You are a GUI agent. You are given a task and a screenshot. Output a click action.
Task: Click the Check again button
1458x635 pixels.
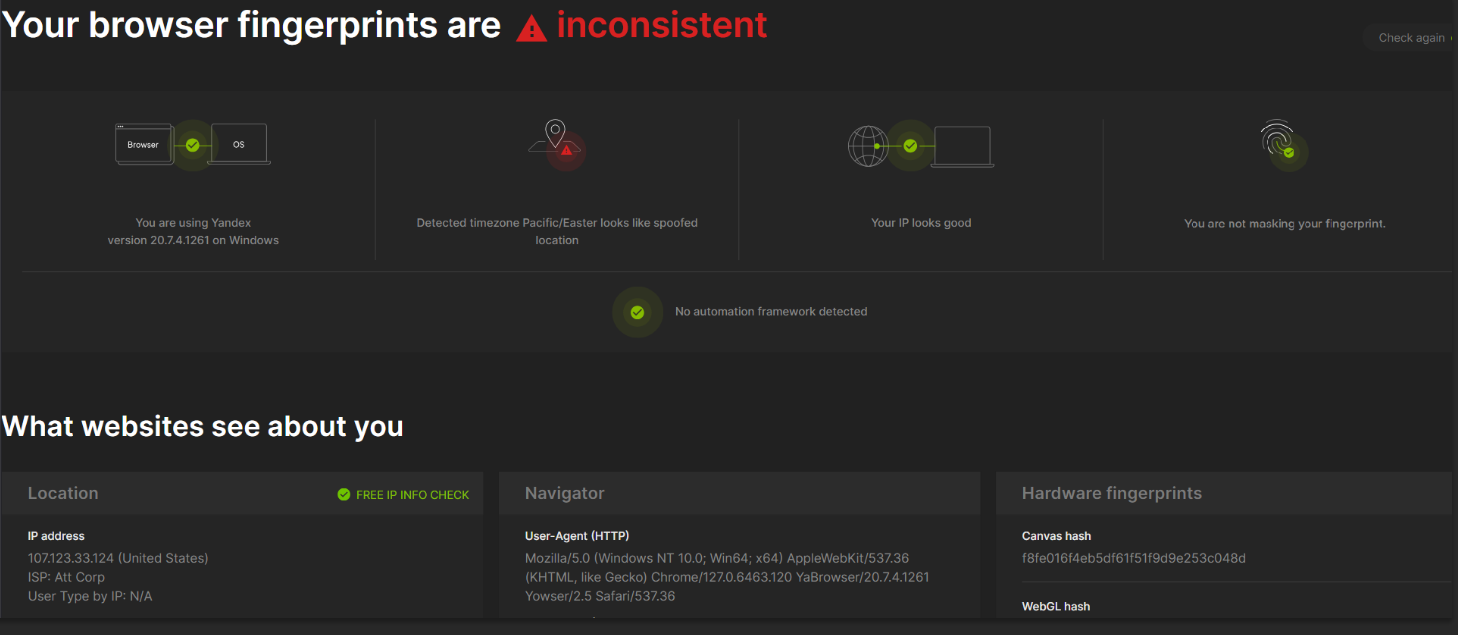(1411, 38)
